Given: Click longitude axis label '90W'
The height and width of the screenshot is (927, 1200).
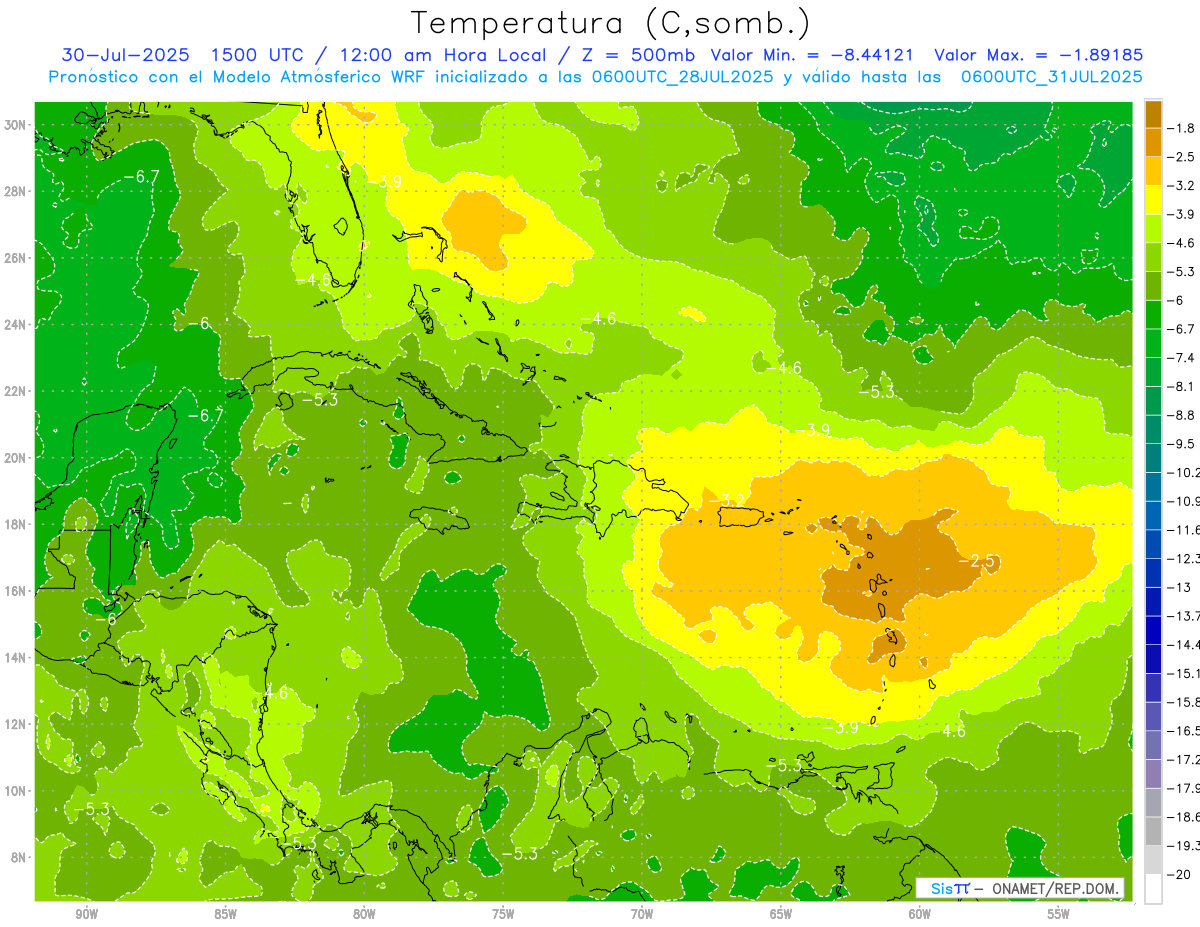Looking at the screenshot, I should click(86, 914).
